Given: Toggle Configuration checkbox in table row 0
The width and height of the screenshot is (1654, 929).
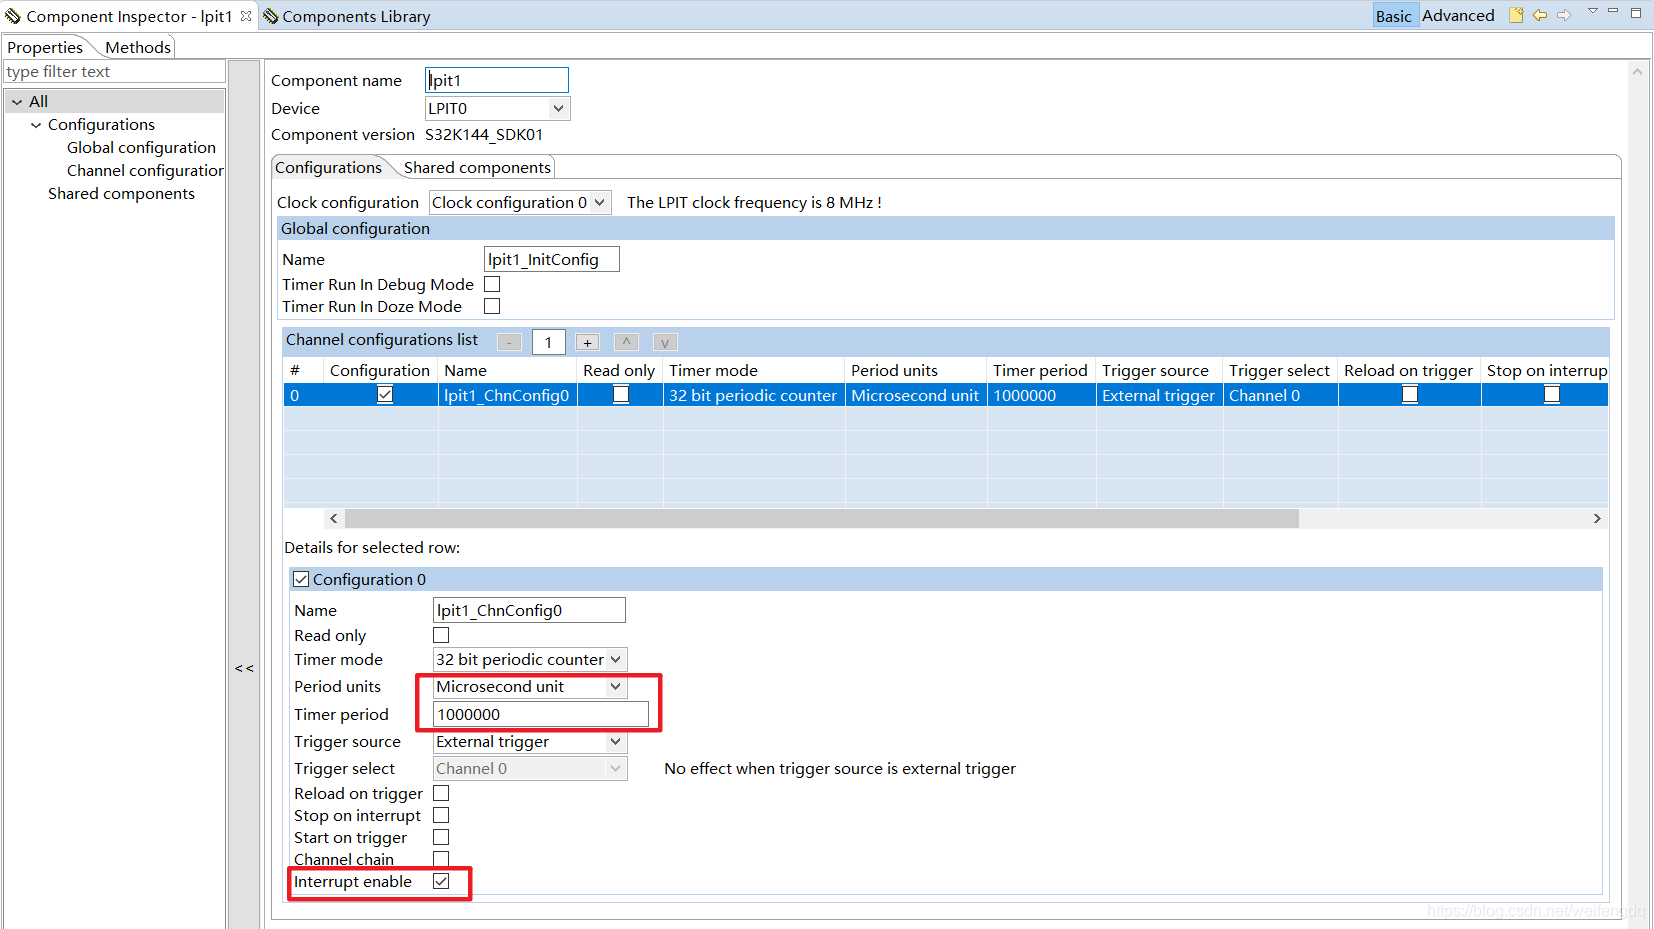Looking at the screenshot, I should point(385,395).
